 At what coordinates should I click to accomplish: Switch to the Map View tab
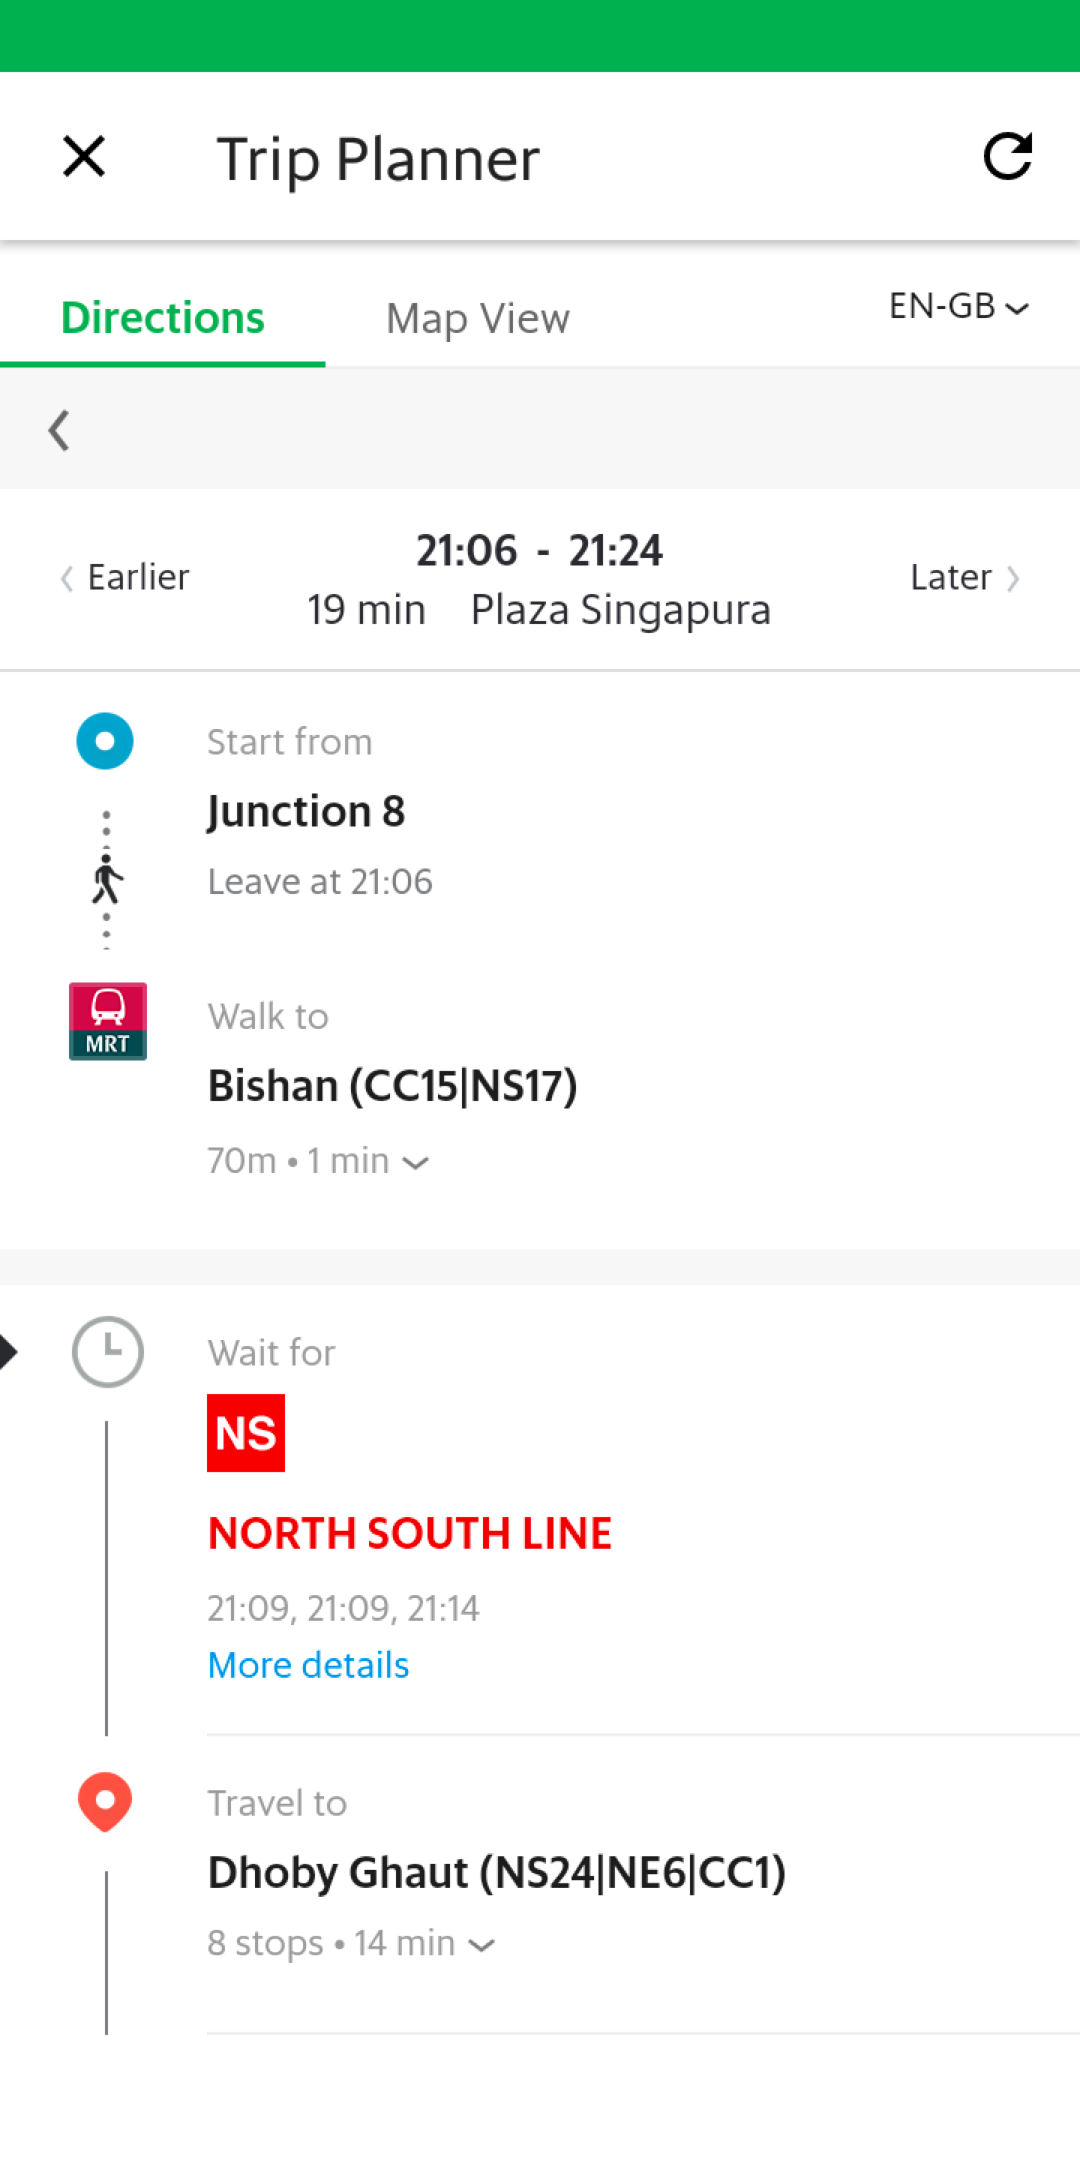pos(478,319)
